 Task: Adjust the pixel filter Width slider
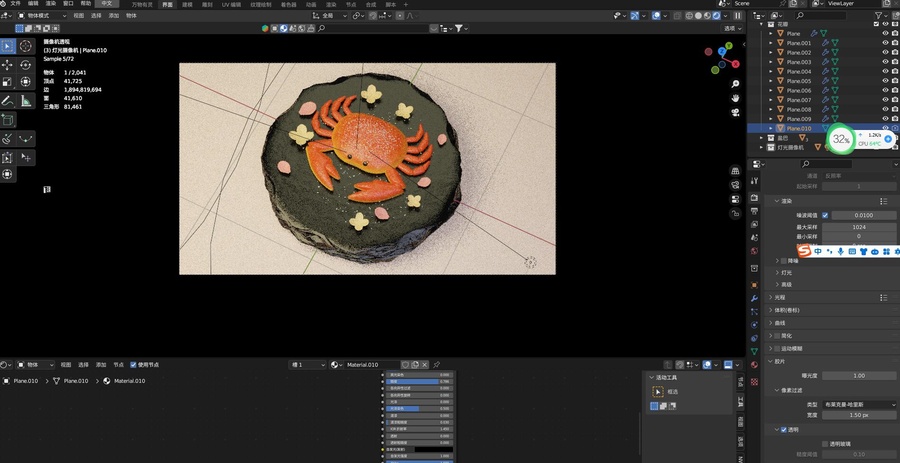point(859,415)
